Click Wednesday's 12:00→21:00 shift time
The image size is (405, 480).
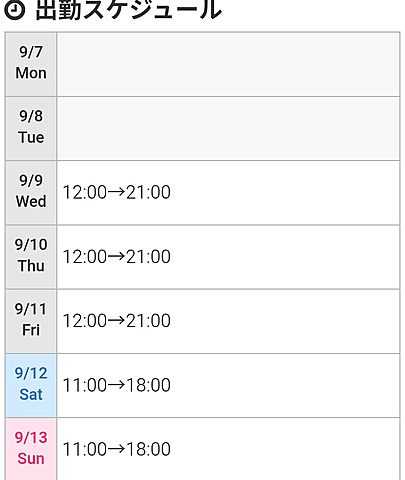(117, 192)
